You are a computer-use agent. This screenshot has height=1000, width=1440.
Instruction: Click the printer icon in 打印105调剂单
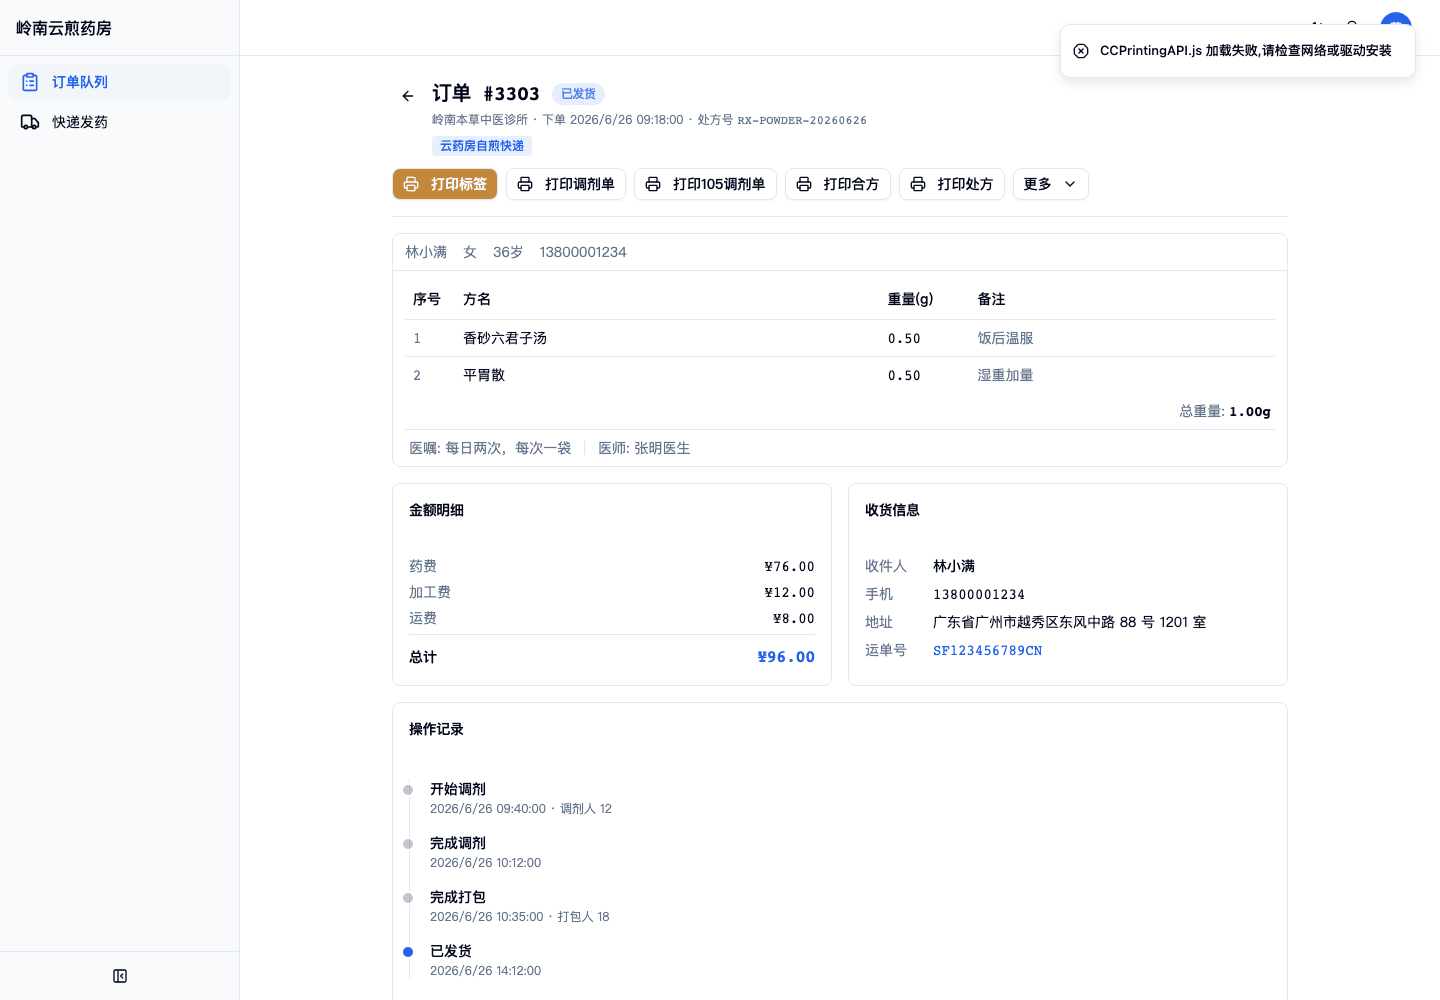pyautogui.click(x=653, y=184)
